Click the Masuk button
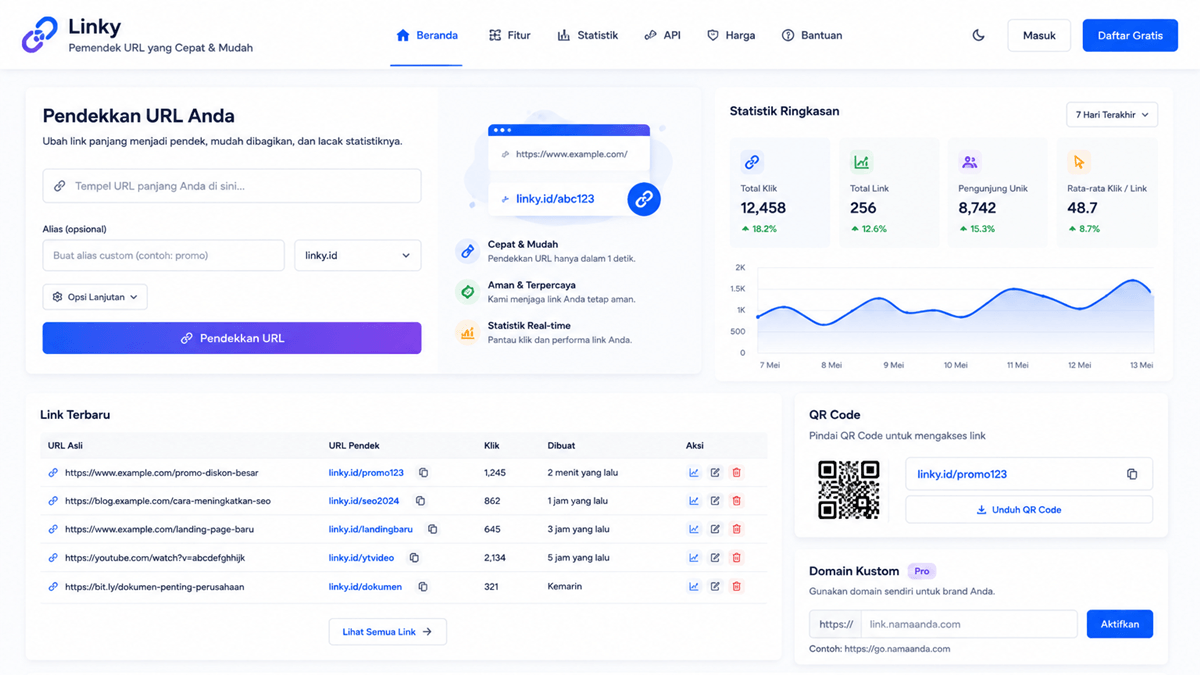This screenshot has height=675, width=1200. tap(1039, 35)
